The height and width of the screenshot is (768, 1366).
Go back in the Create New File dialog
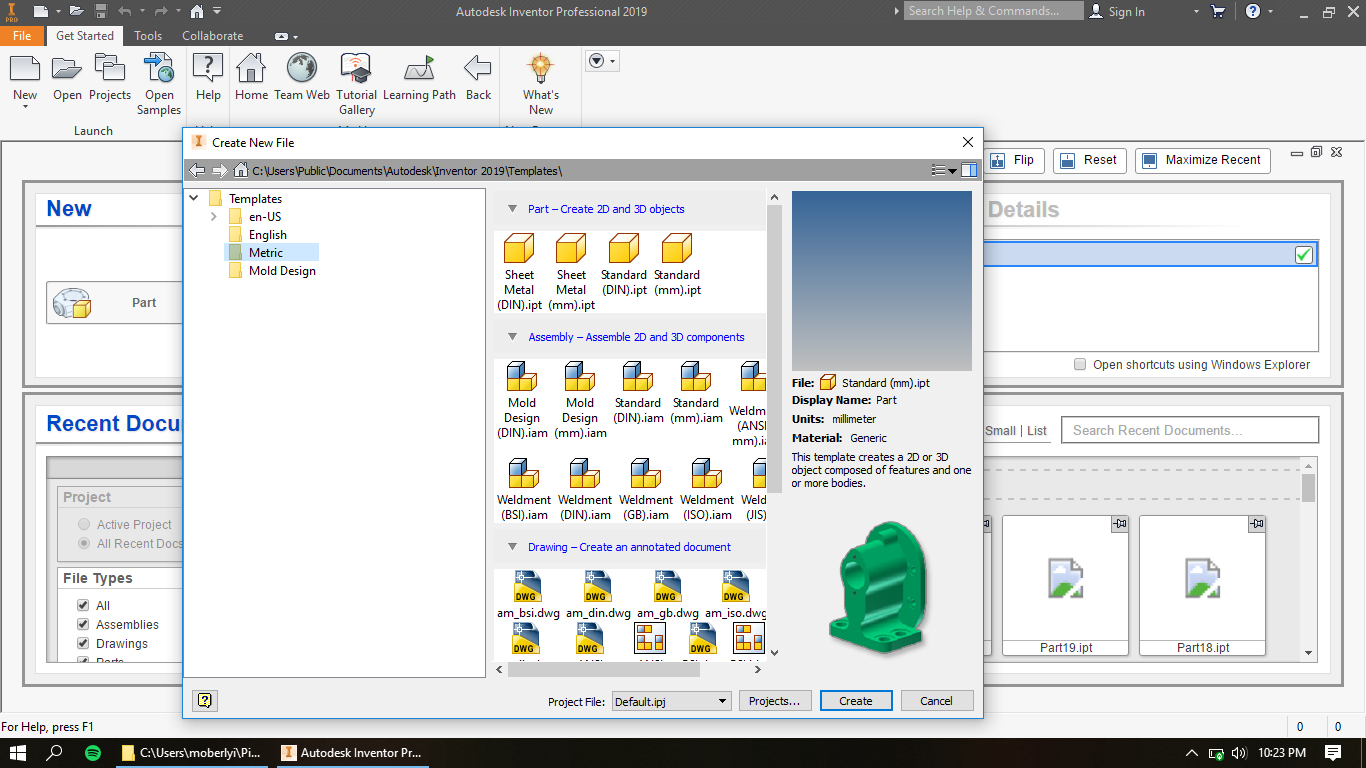point(197,171)
